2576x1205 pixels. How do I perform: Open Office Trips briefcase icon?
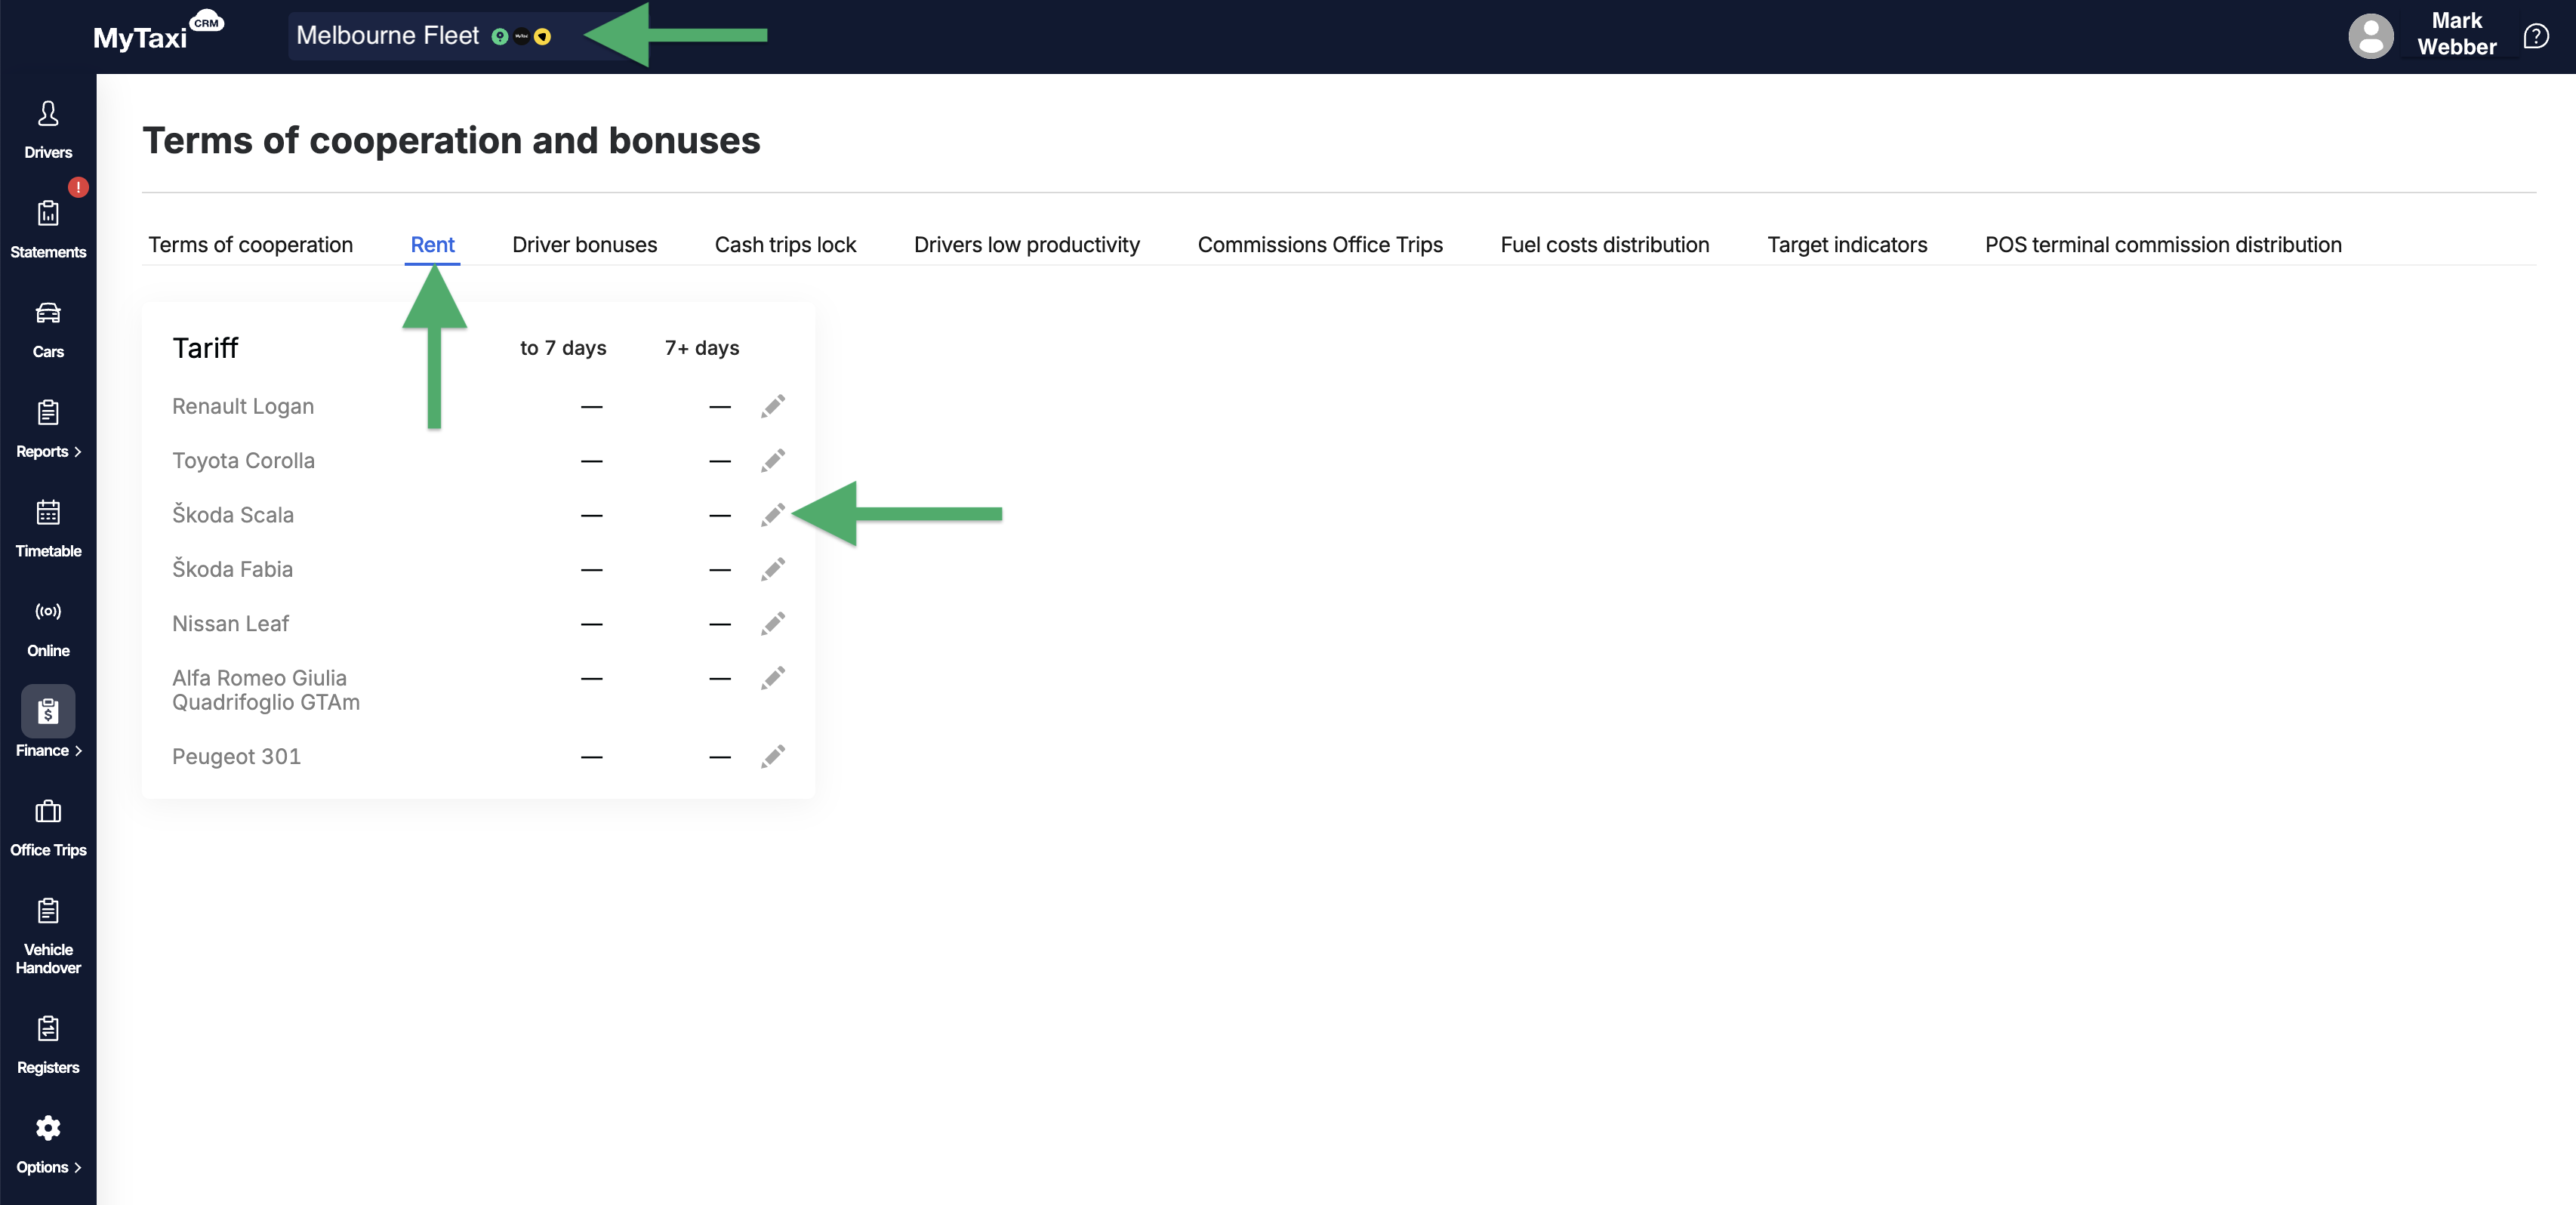point(48,811)
